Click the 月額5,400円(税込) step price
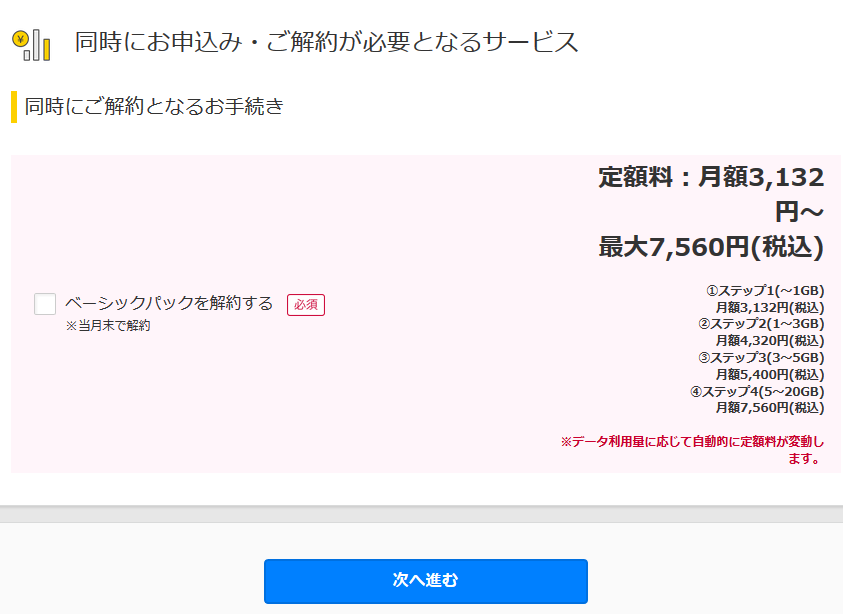 pyautogui.click(x=770, y=374)
